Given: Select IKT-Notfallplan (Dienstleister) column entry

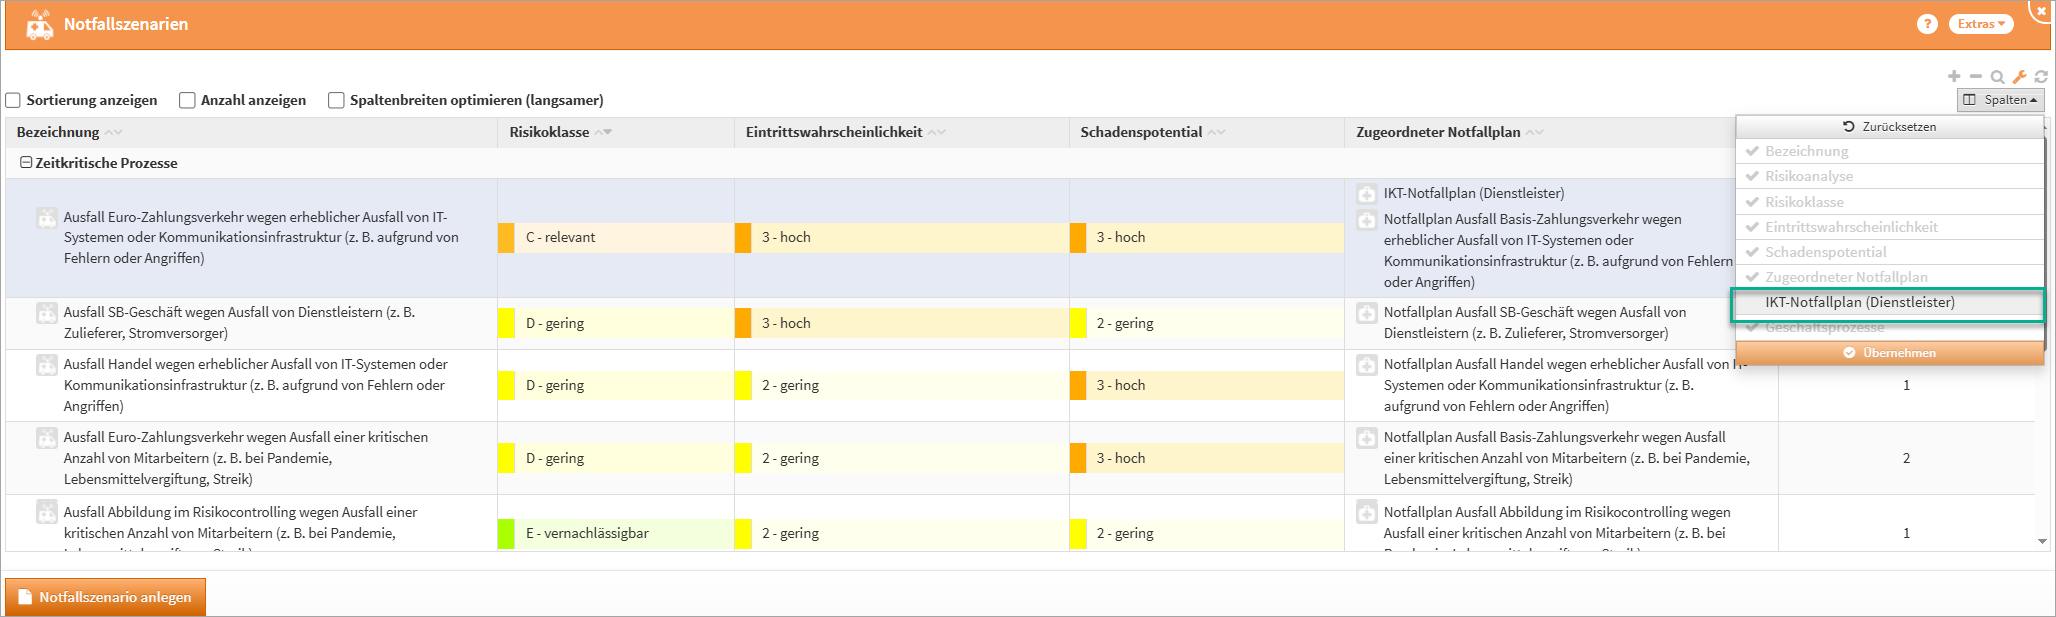Looking at the screenshot, I should click(1859, 302).
